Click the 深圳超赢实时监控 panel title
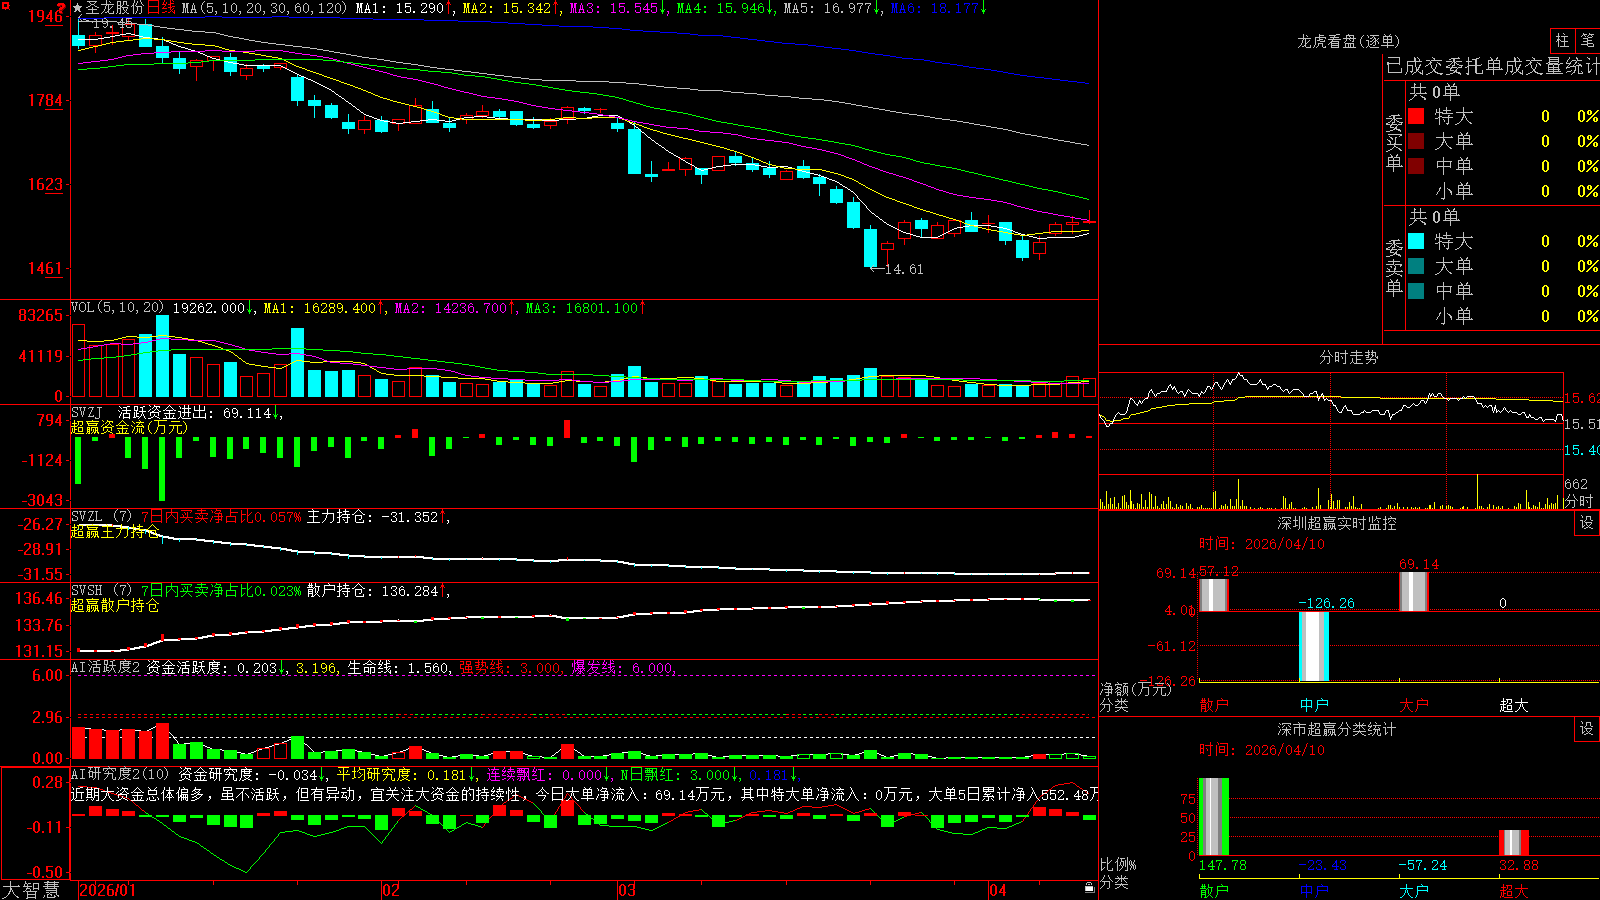 [1337, 523]
